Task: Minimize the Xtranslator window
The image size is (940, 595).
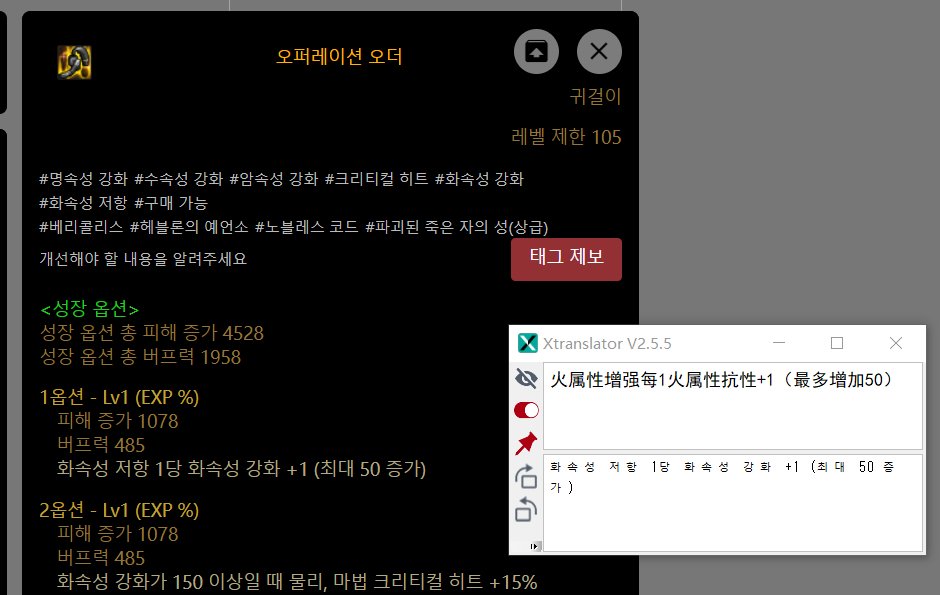Action: 779,343
